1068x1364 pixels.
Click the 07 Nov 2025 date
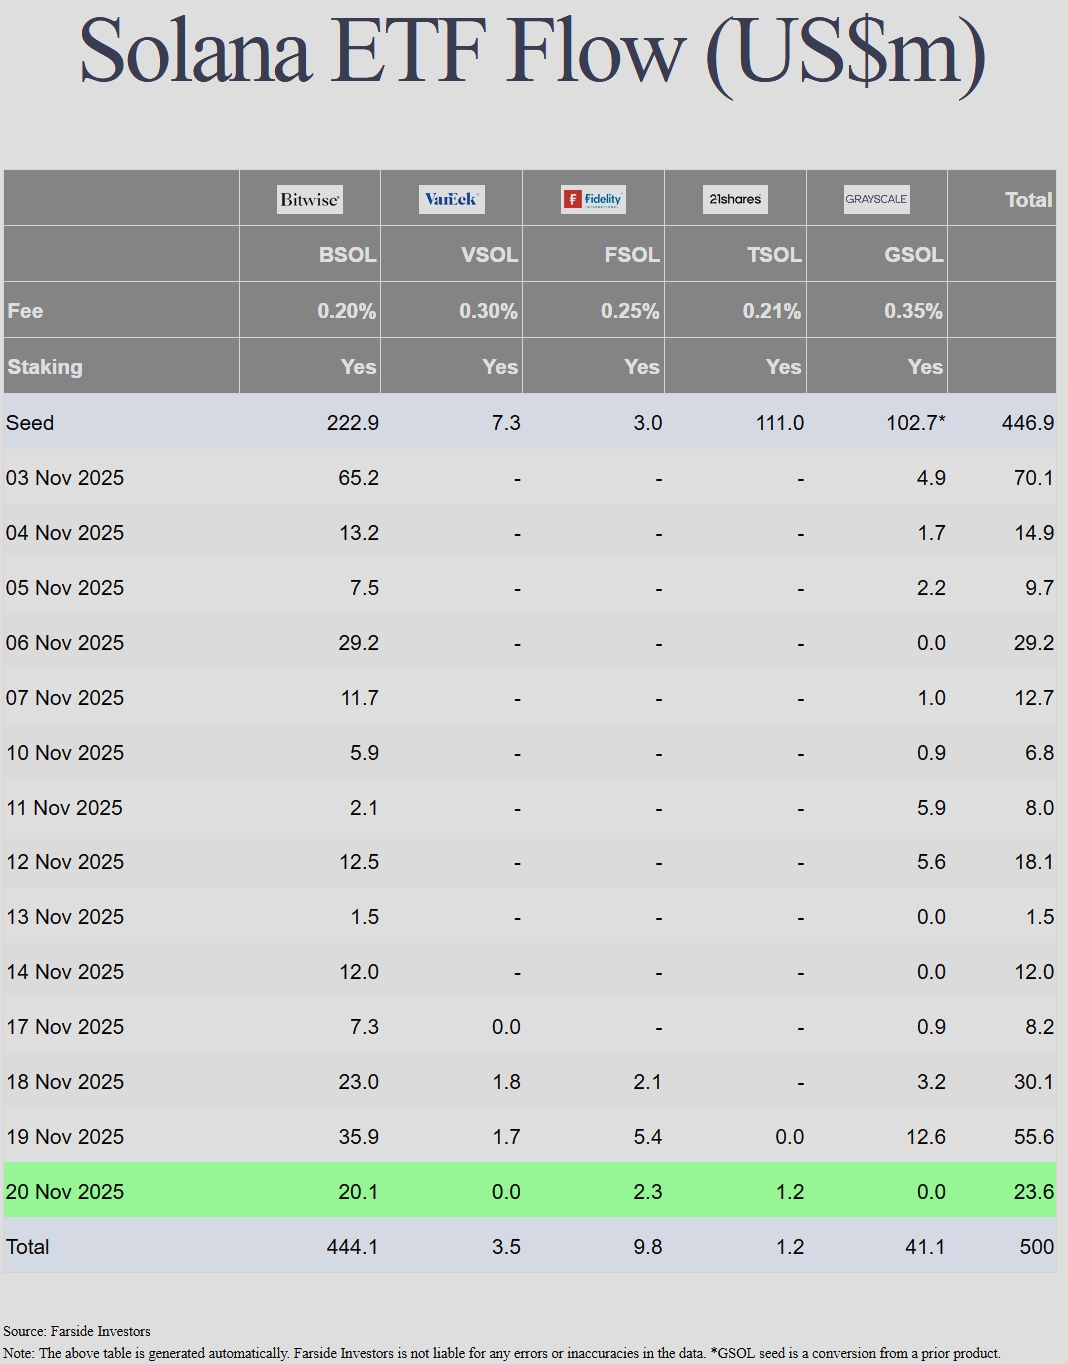pyautogui.click(x=65, y=698)
